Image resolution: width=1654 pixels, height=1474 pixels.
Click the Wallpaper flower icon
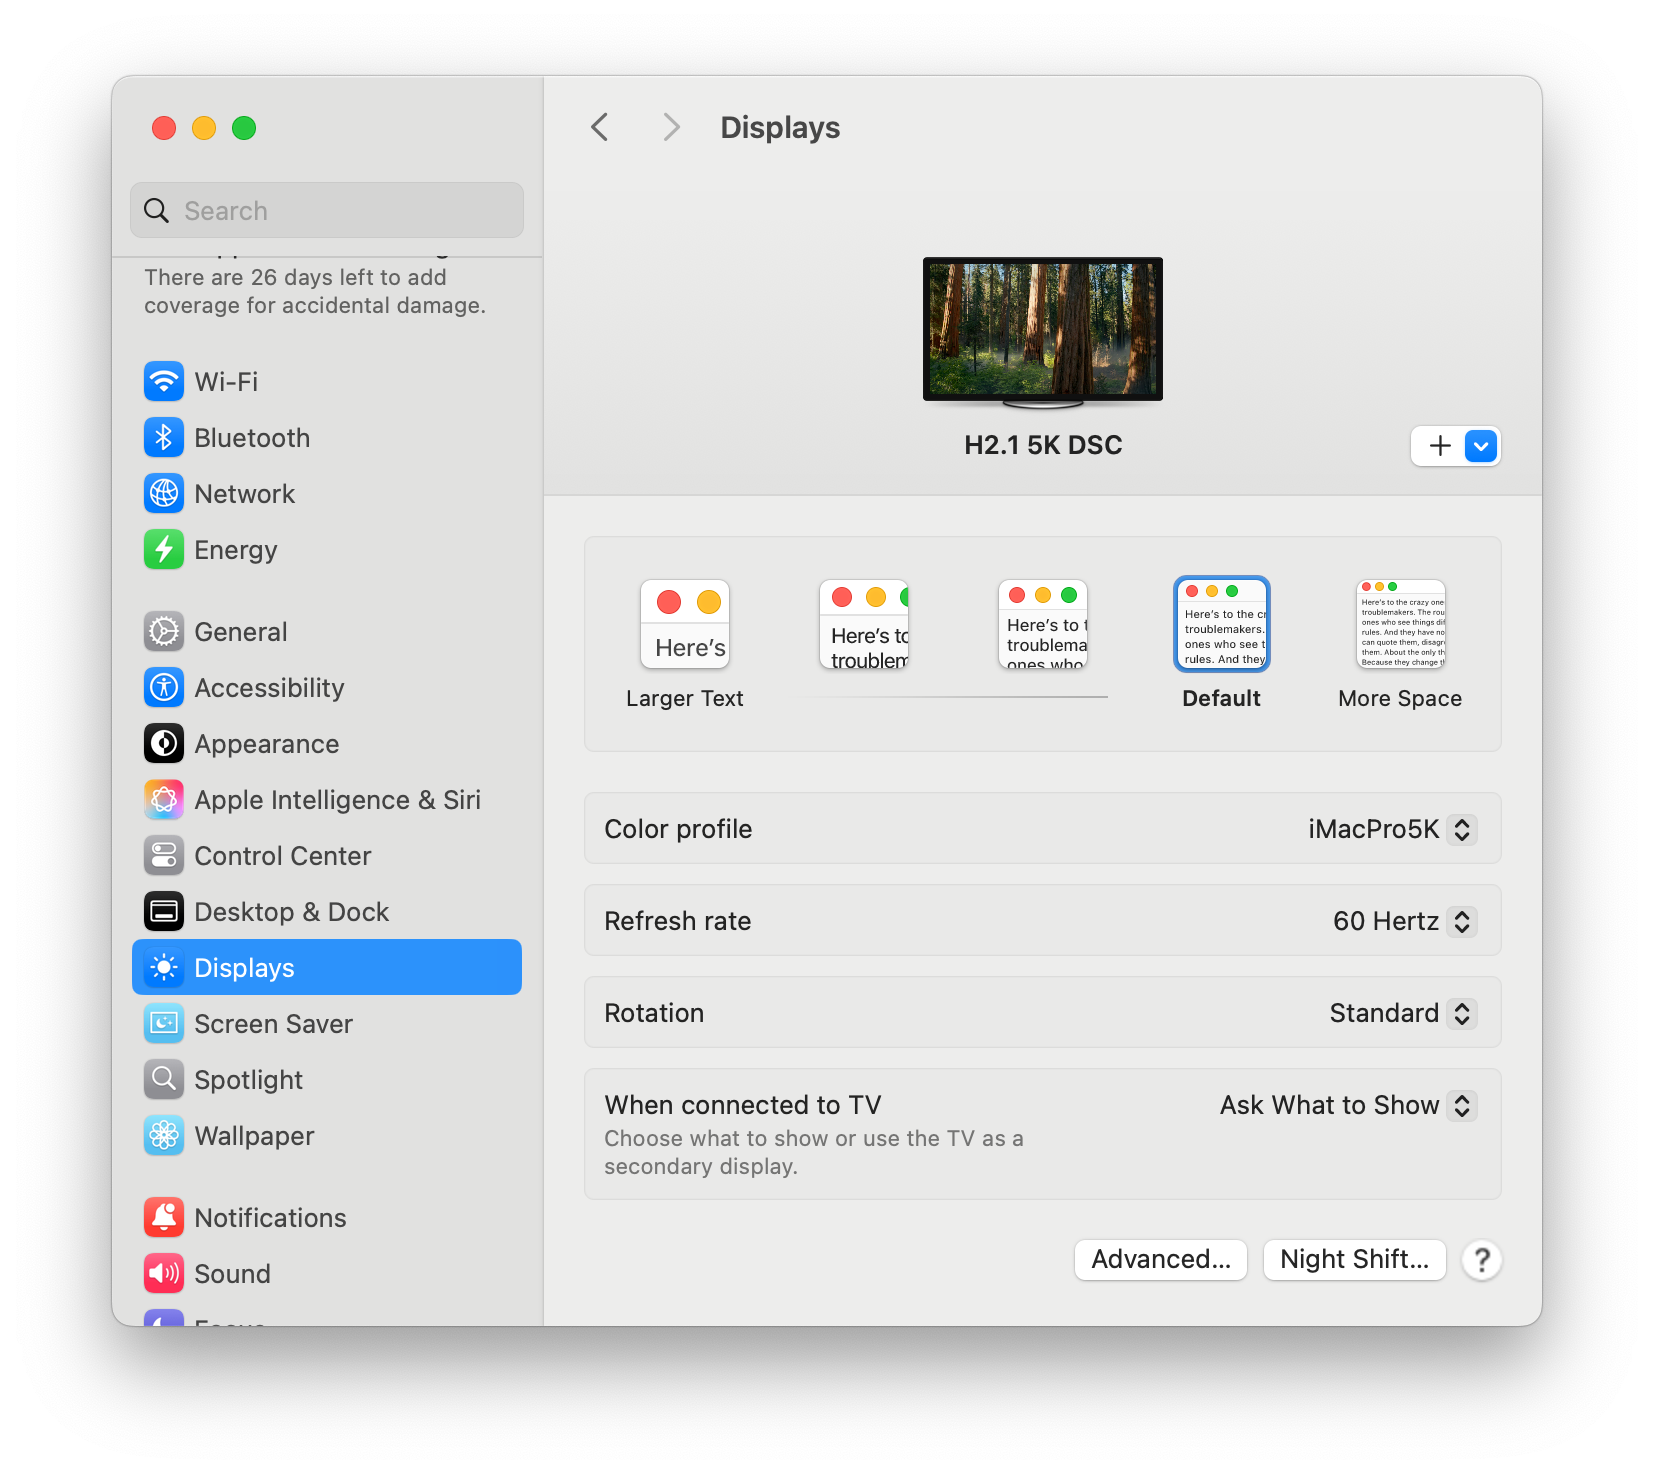(164, 1135)
